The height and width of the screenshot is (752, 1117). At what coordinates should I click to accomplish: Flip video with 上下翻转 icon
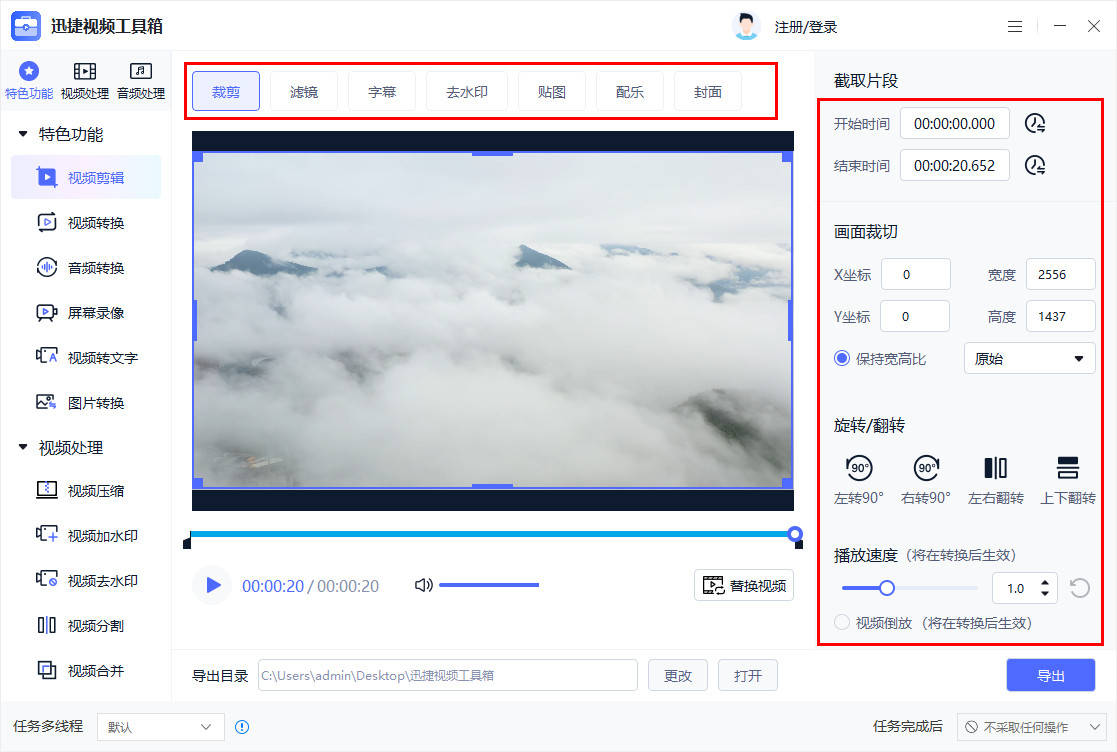pyautogui.click(x=1067, y=468)
